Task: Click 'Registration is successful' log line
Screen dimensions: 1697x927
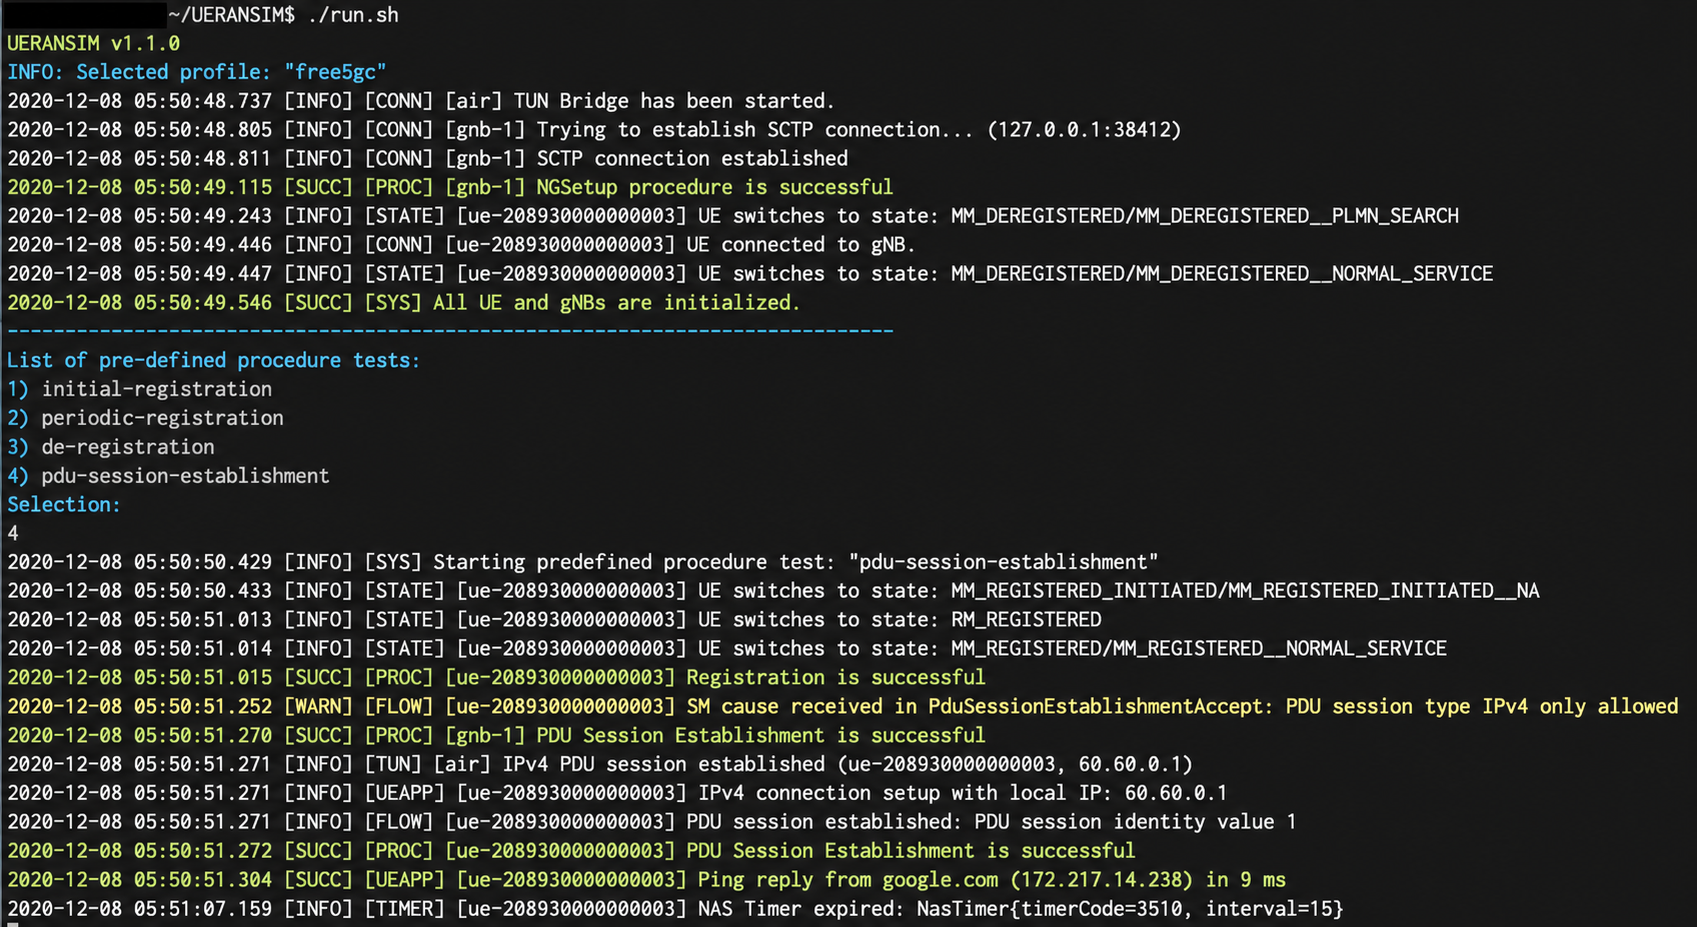Action: pyautogui.click(x=496, y=678)
